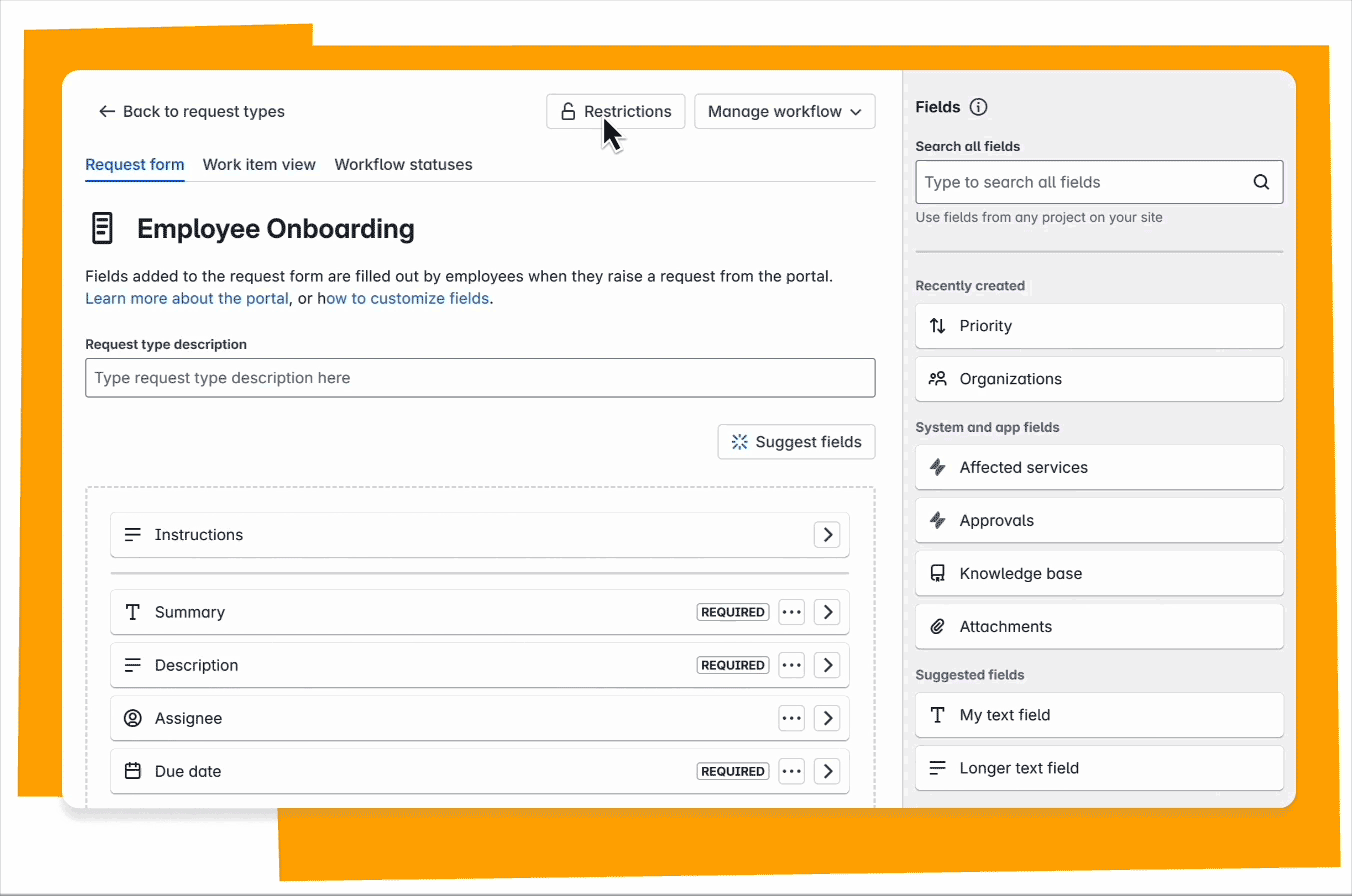
Task: Expand the Instructions field chevron
Action: (x=827, y=535)
